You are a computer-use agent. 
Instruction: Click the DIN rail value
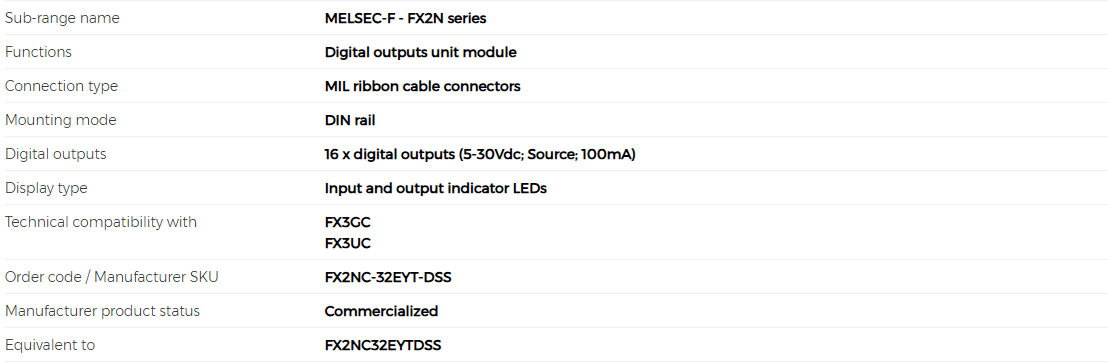tap(350, 120)
